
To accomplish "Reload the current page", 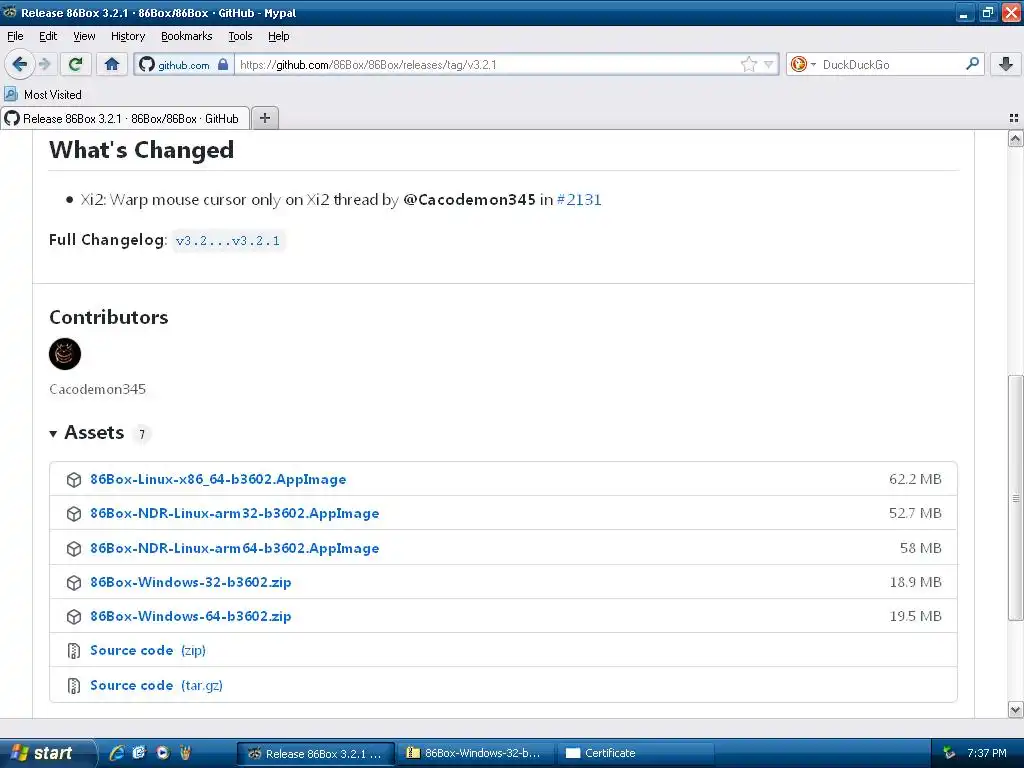I will pos(76,64).
